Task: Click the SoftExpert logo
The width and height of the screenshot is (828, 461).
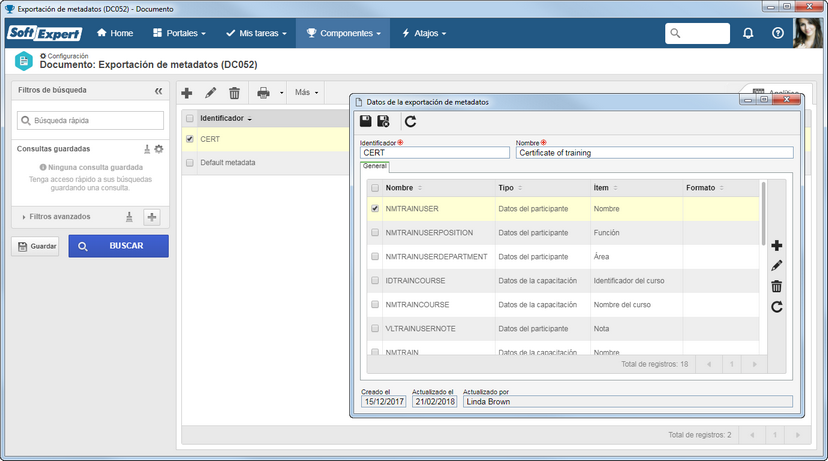Action: click(44, 33)
